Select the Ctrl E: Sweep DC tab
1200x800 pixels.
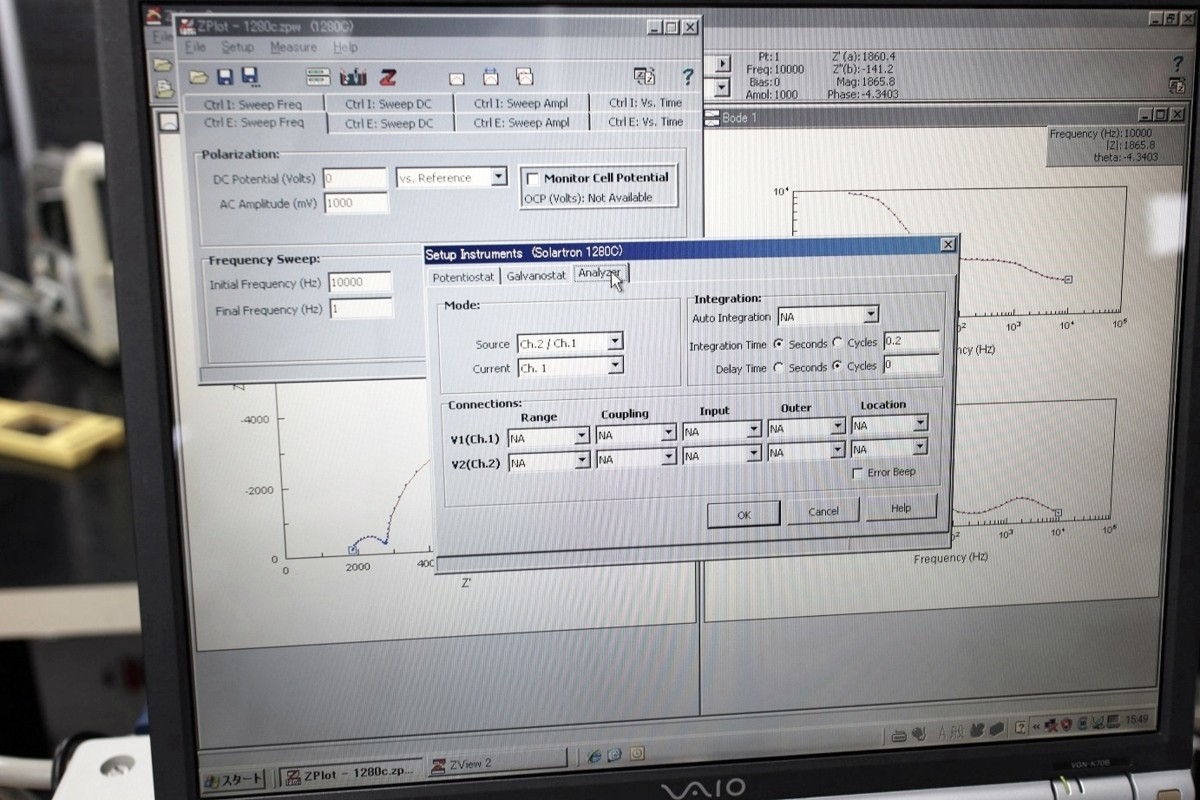[389, 123]
